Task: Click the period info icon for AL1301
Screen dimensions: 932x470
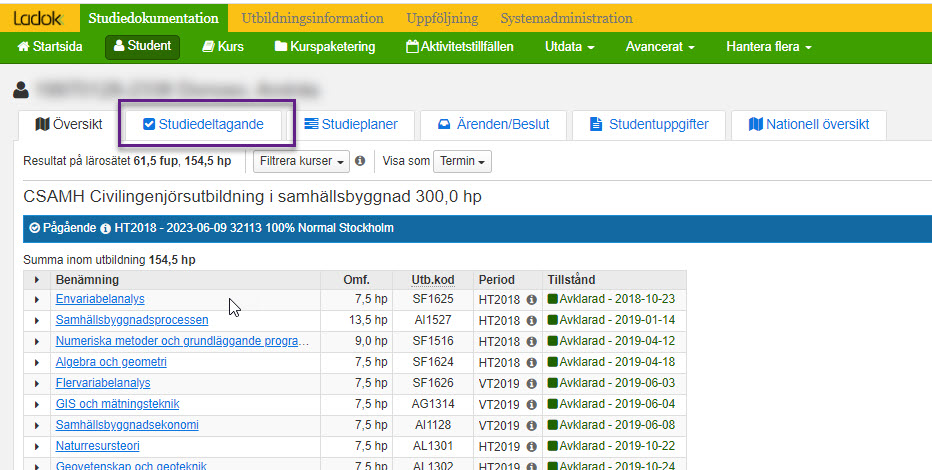Action: coord(532,447)
